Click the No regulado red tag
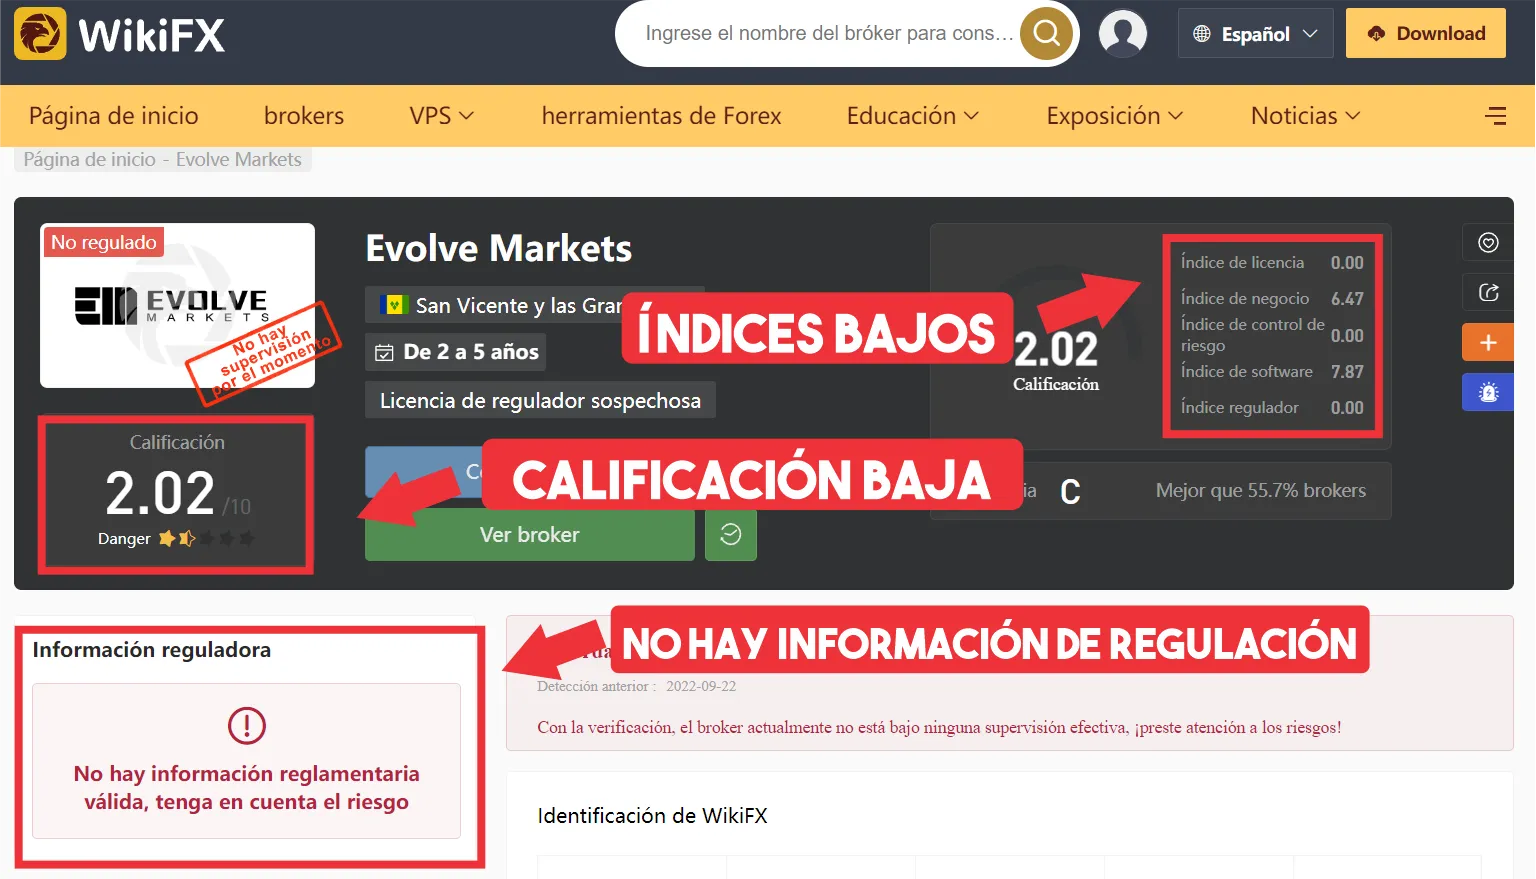Viewport: 1536px width, 879px height. click(103, 243)
